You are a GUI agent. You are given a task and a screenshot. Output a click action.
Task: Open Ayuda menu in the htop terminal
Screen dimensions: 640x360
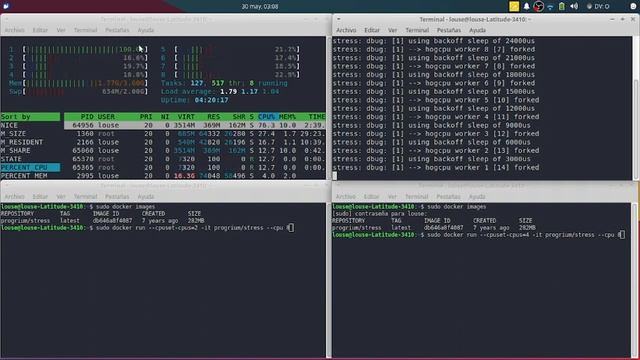click(x=146, y=30)
